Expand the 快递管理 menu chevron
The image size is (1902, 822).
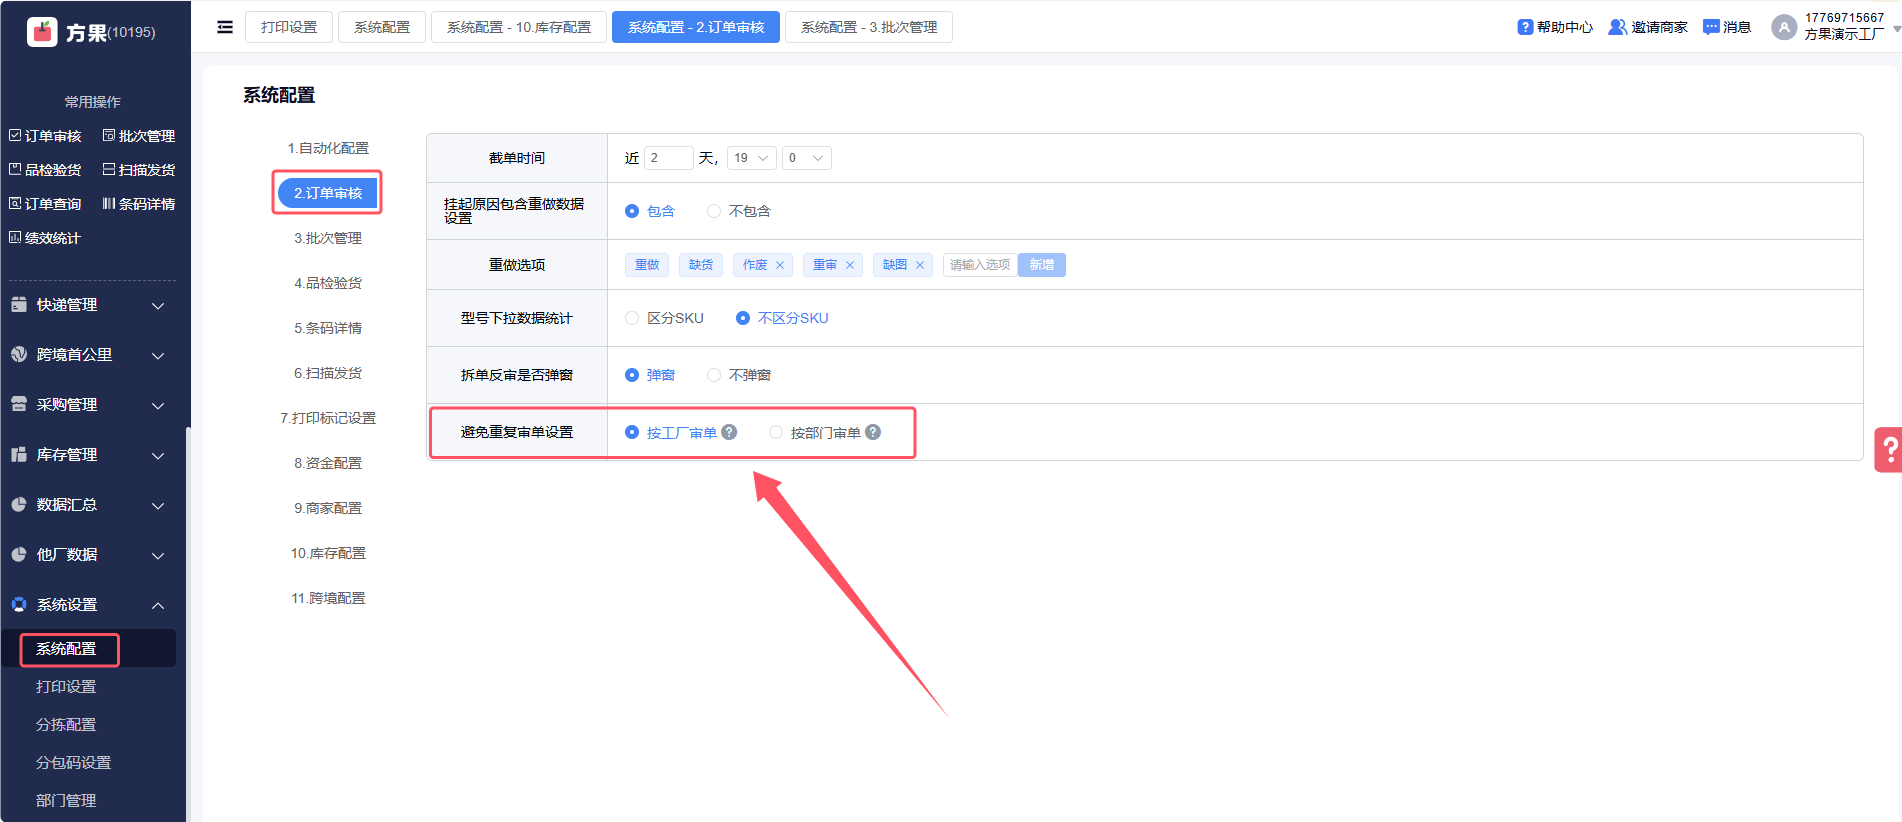point(158,305)
